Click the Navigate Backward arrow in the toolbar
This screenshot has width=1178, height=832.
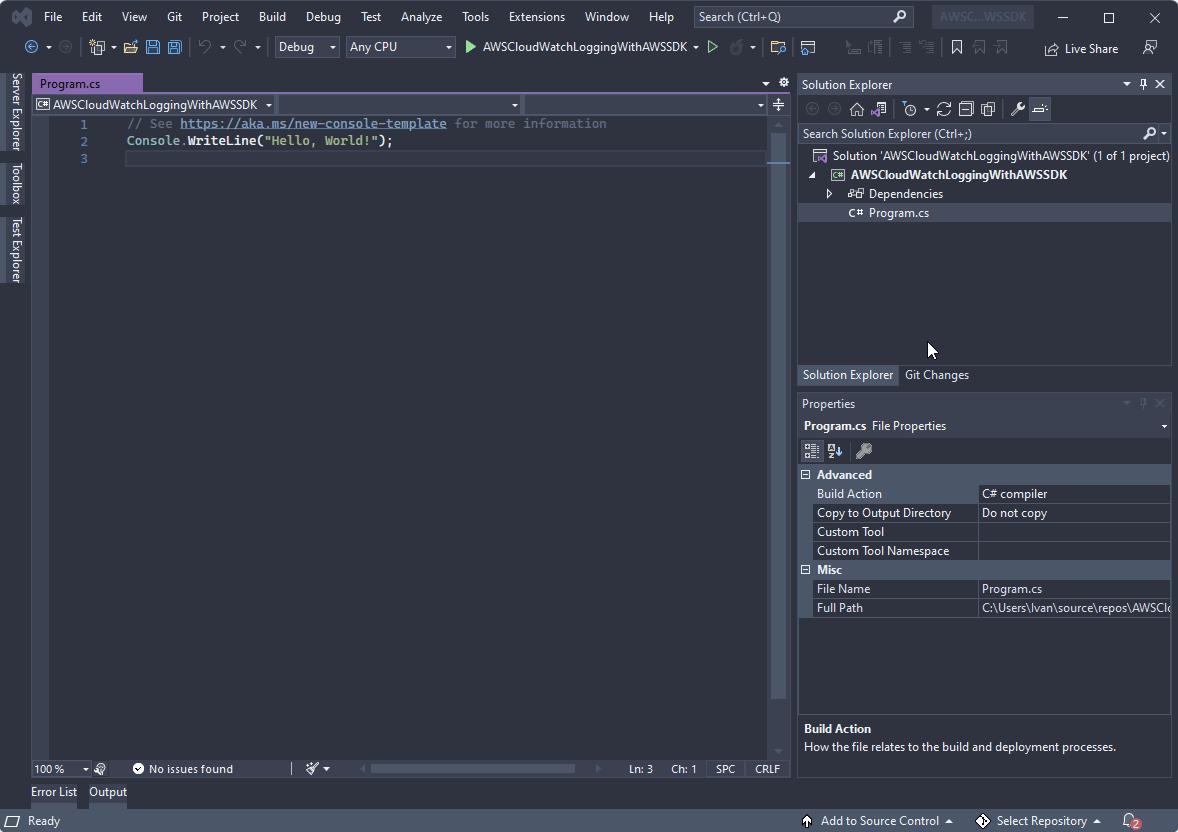[32, 47]
